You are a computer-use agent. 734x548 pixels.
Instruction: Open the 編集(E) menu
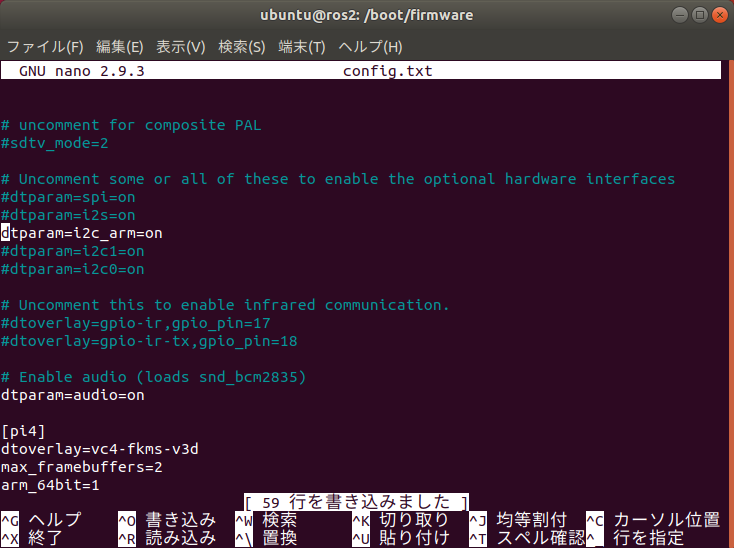pos(119,47)
